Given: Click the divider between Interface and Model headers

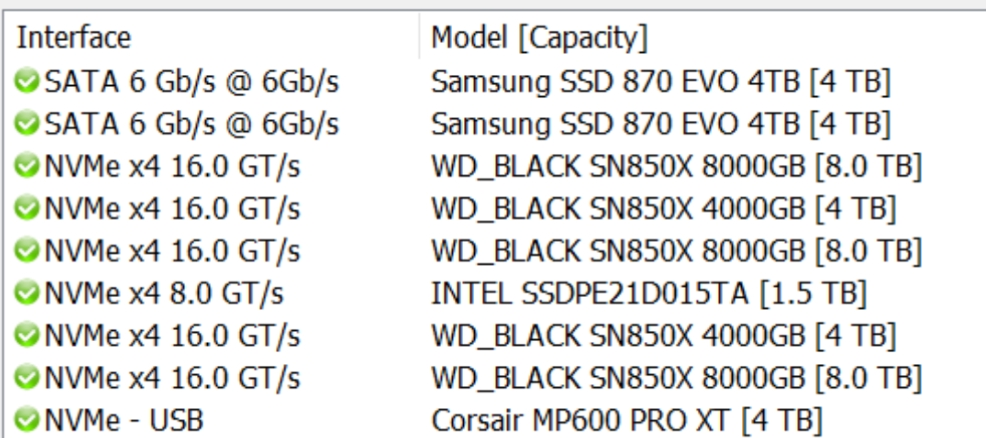Looking at the screenshot, I should [420, 38].
